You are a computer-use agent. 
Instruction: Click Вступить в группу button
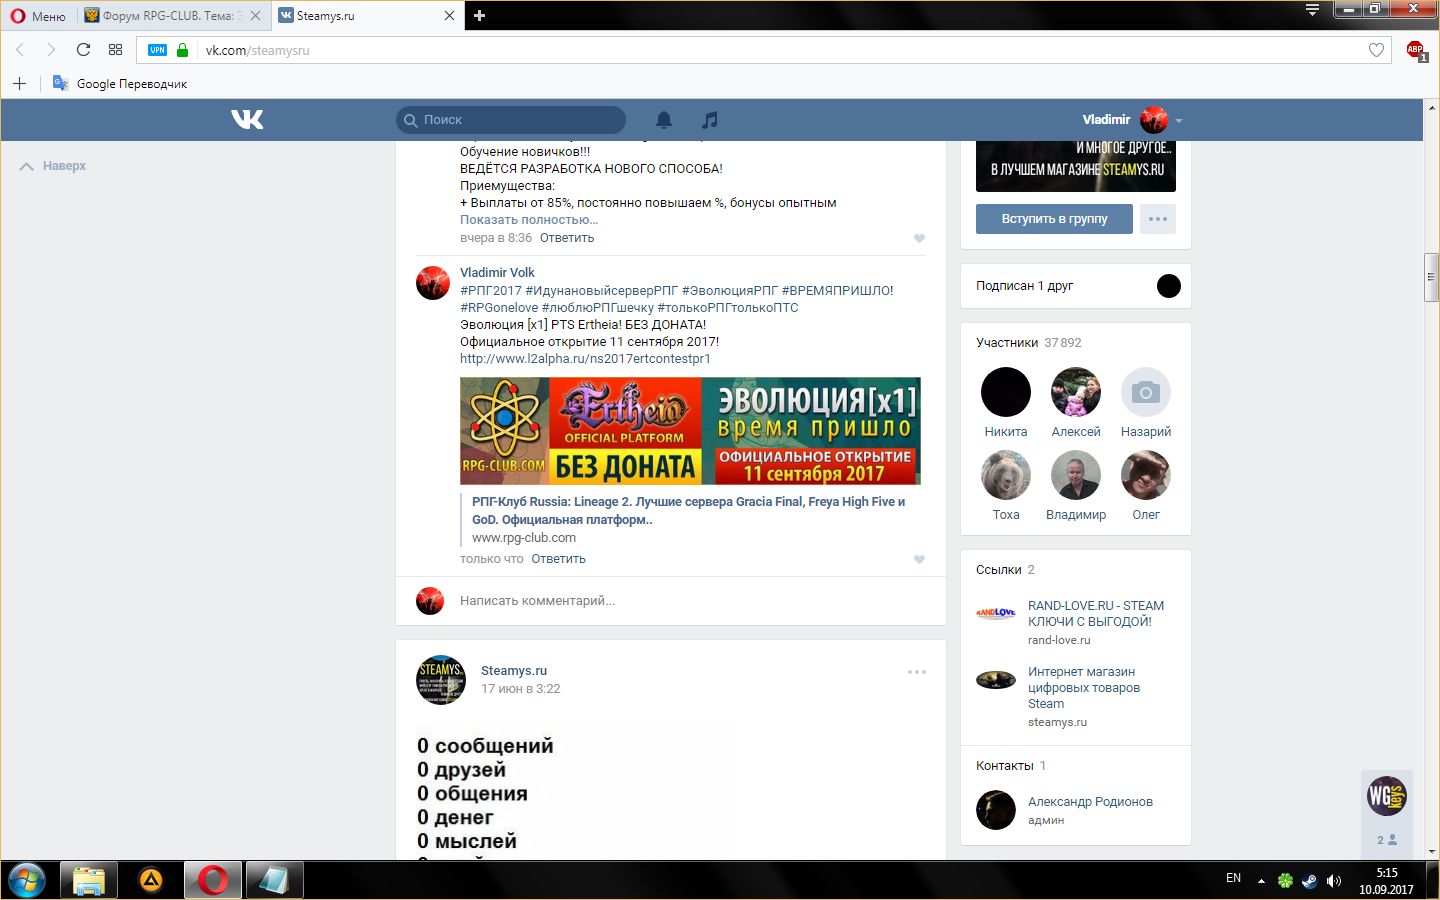pyautogui.click(x=1054, y=219)
